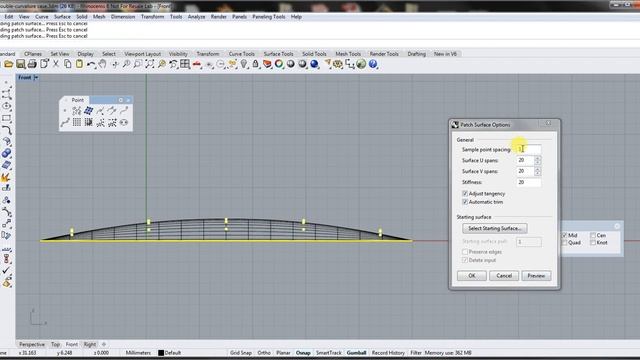Click the Stiffness input field
Viewport: 640px width, 360px height.
pos(529,182)
